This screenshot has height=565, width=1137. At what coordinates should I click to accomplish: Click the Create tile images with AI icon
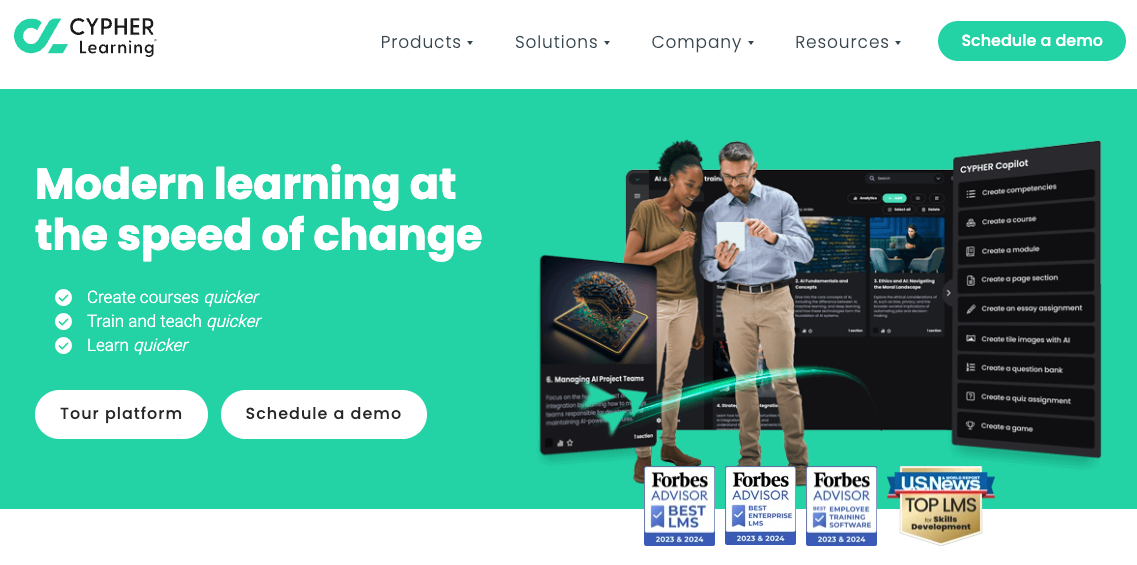click(971, 339)
